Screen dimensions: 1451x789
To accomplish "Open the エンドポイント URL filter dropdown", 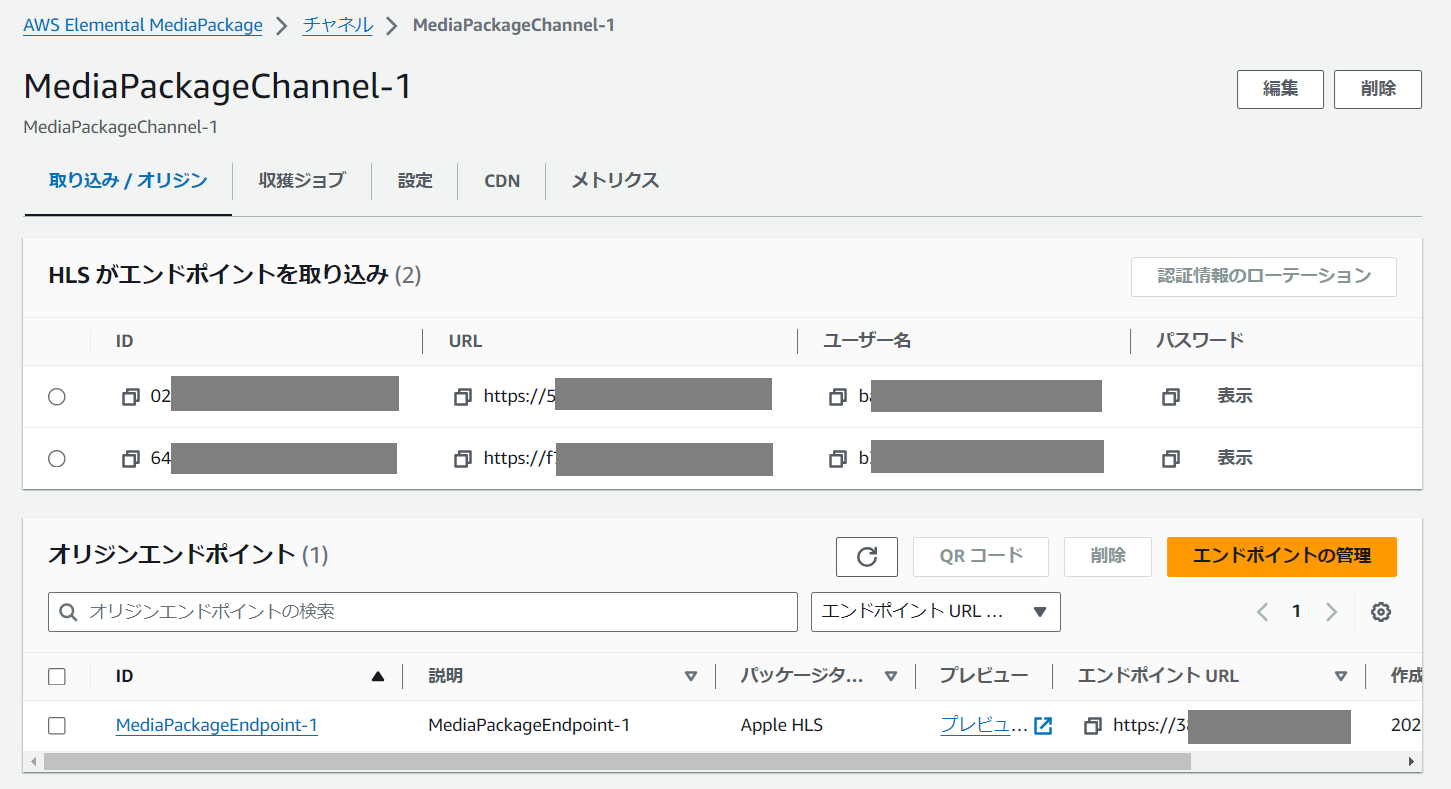I will (x=936, y=612).
